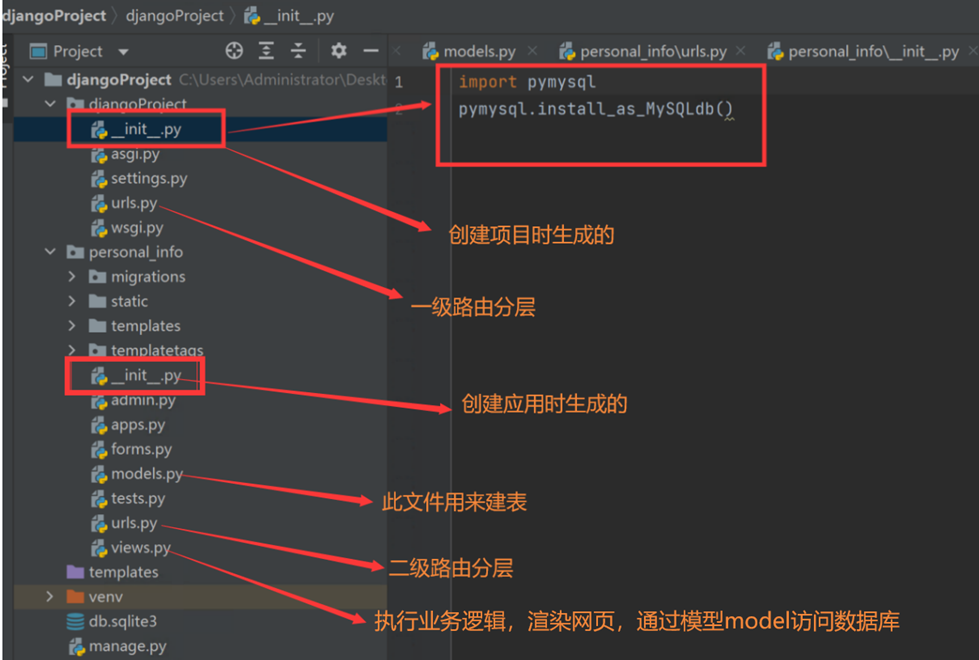The height and width of the screenshot is (660, 979).
Task: Click the locate/select opened file target icon
Action: coord(234,51)
